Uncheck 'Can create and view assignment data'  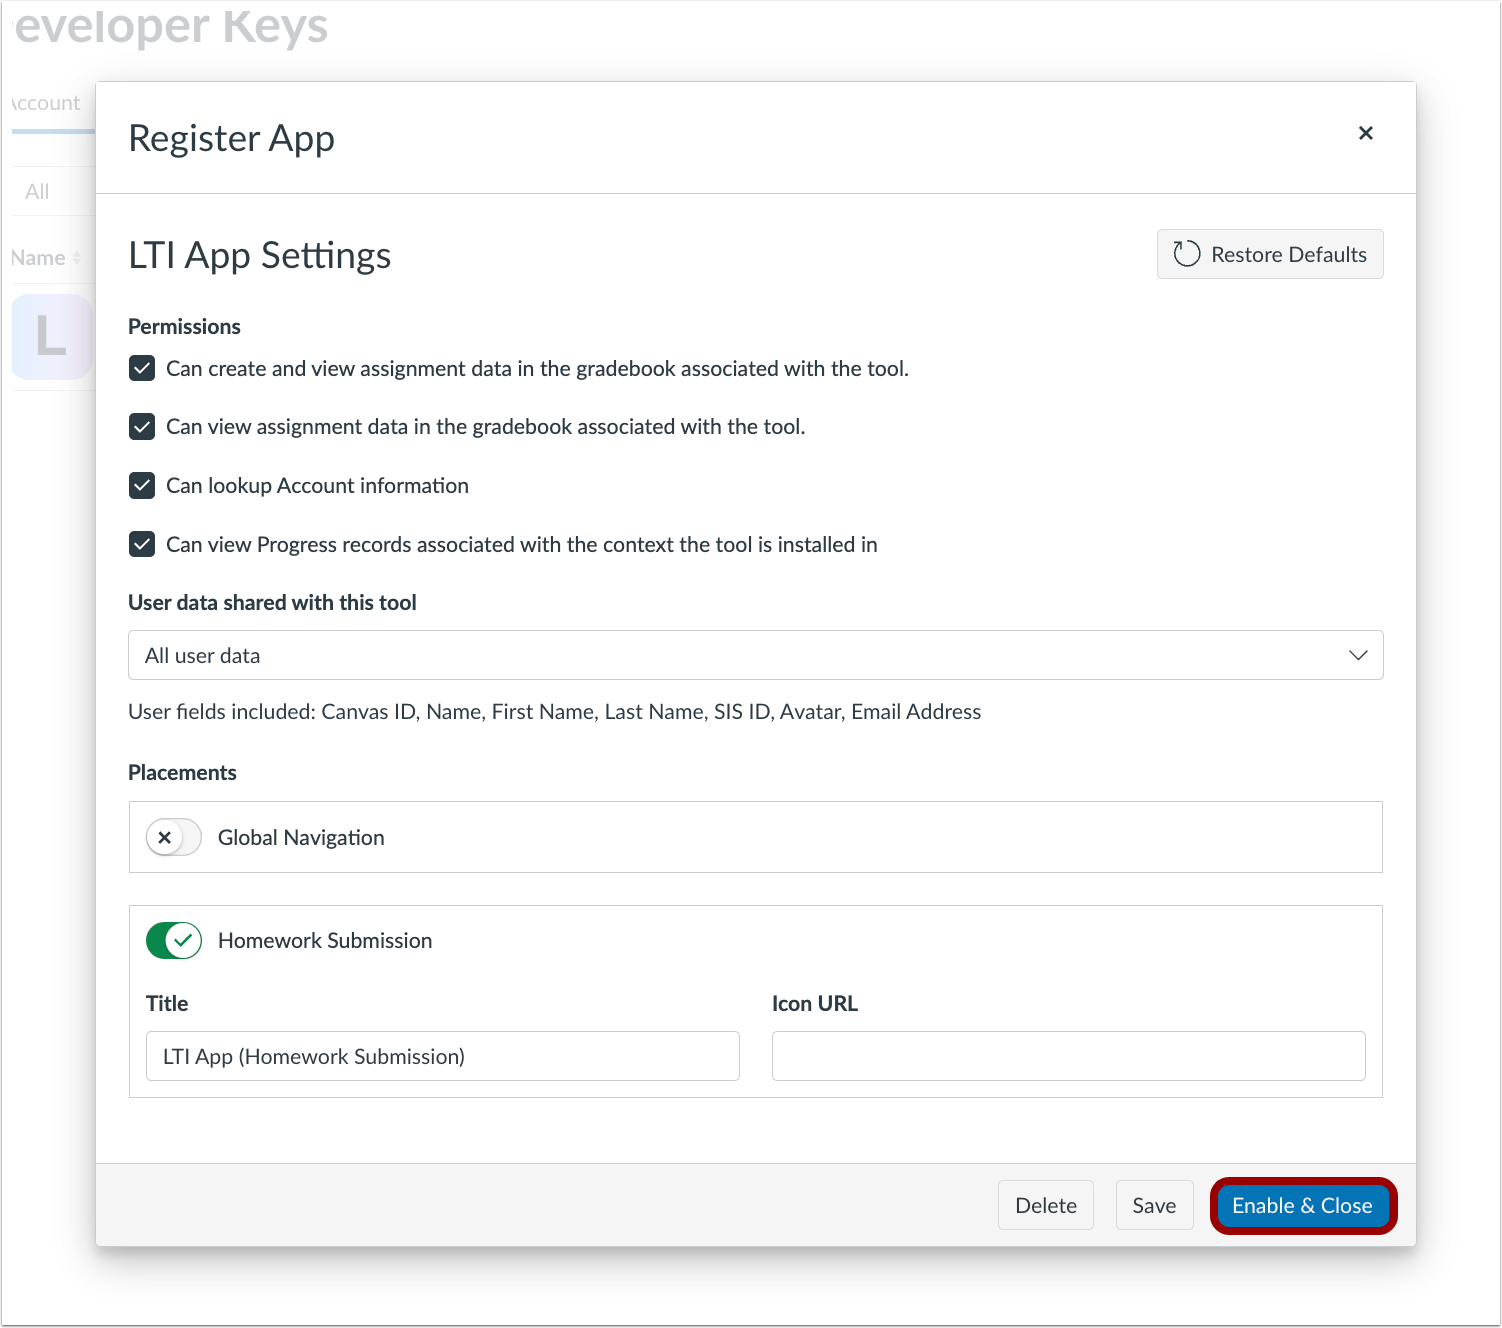[141, 368]
